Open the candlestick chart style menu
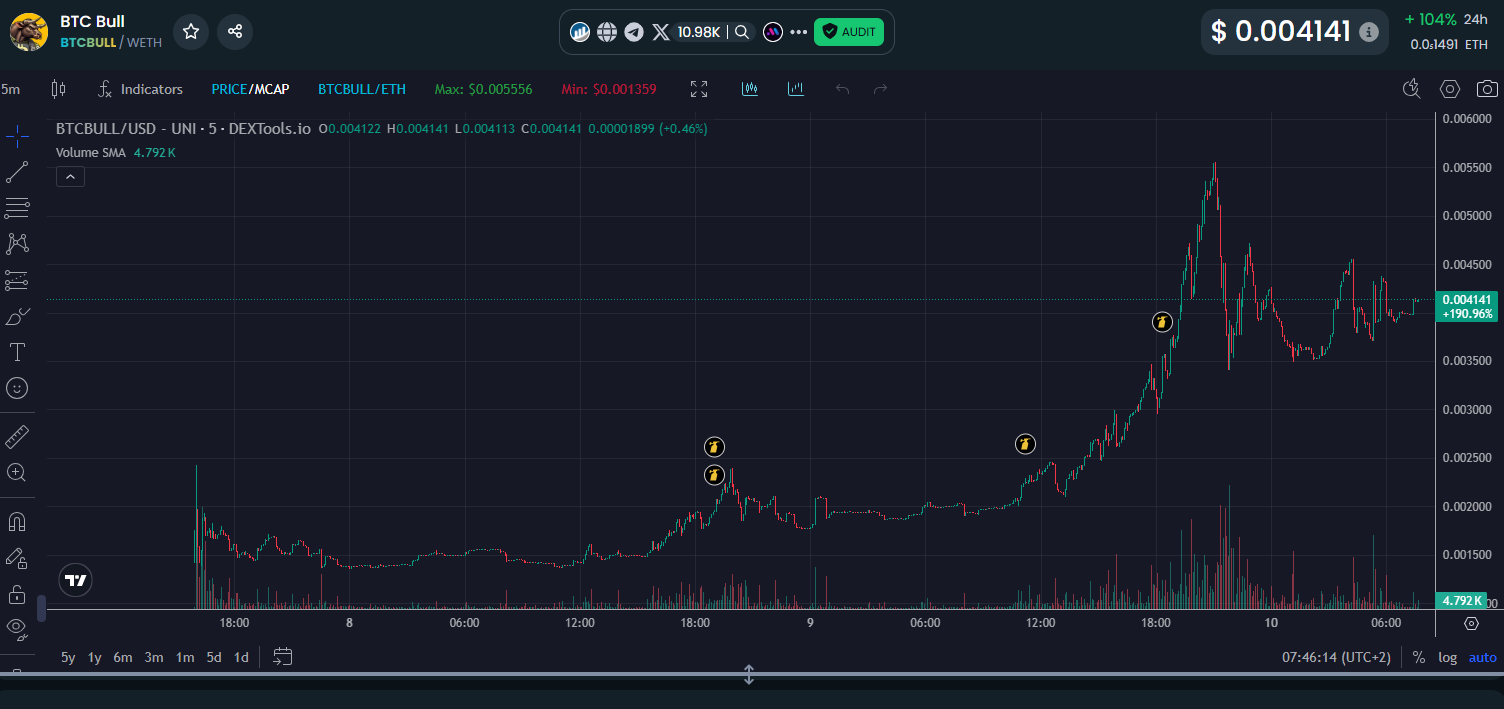This screenshot has height=709, width=1504. pos(58,89)
